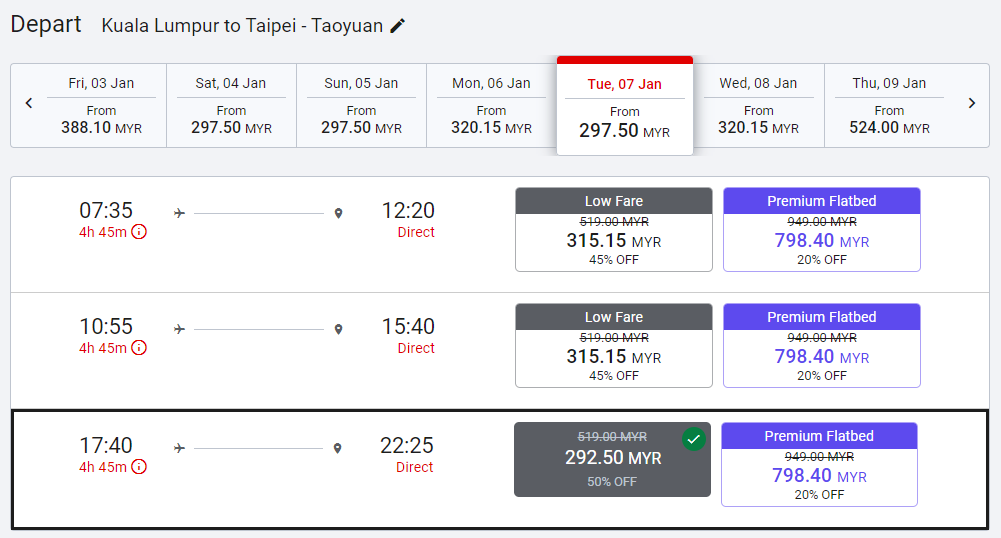Choose Thu, 09 Jan at 524.00 MYR
Viewport: 1001px width, 538px height.
point(889,105)
